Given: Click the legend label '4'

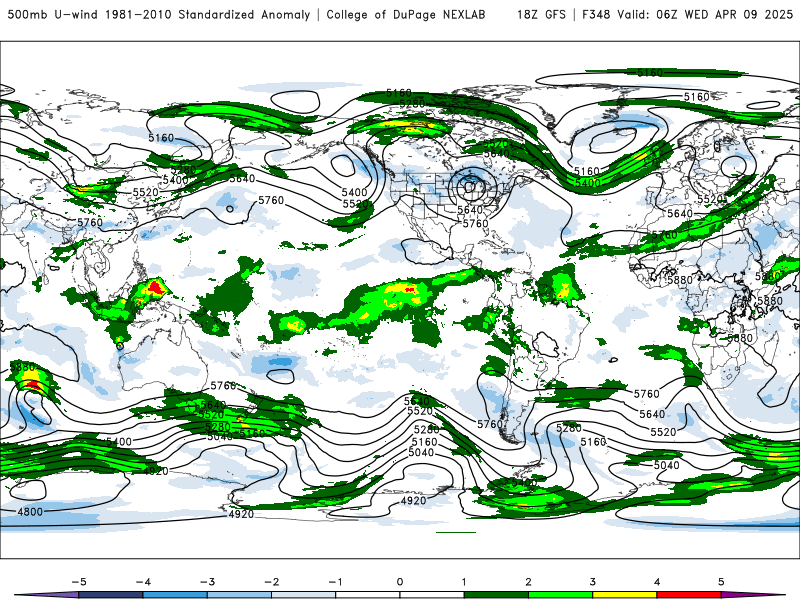Looking at the screenshot, I should (x=657, y=582).
